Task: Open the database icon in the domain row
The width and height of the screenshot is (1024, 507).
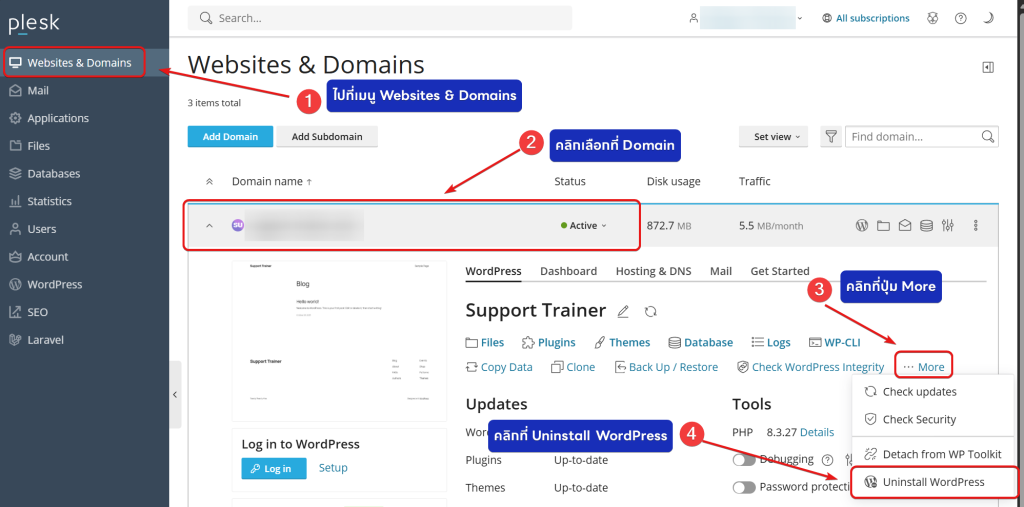Action: [x=927, y=226]
